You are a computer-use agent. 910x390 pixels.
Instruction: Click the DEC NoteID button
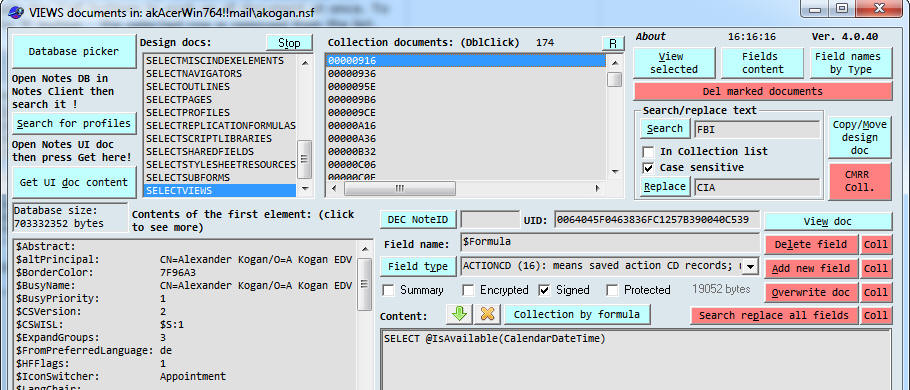click(418, 220)
